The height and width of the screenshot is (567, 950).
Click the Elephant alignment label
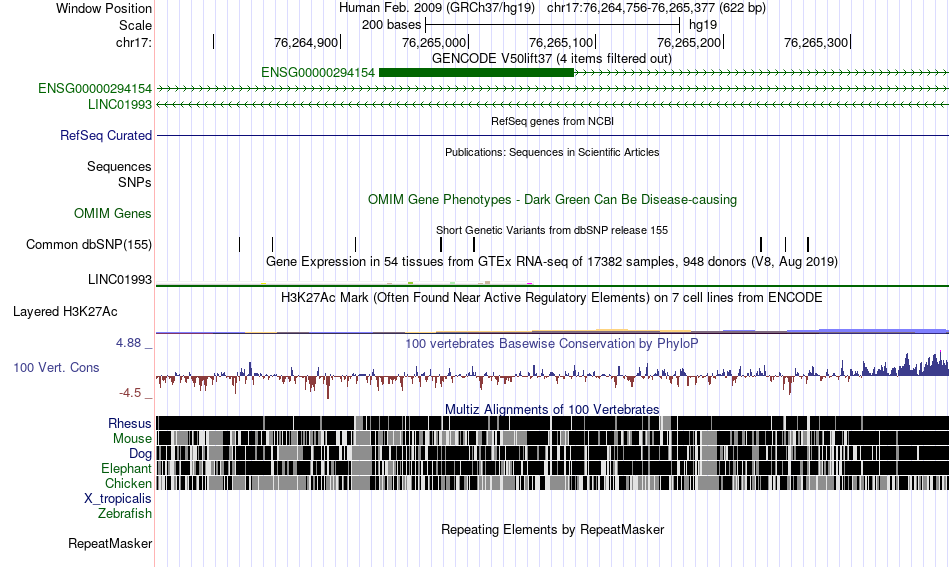click(x=127, y=468)
